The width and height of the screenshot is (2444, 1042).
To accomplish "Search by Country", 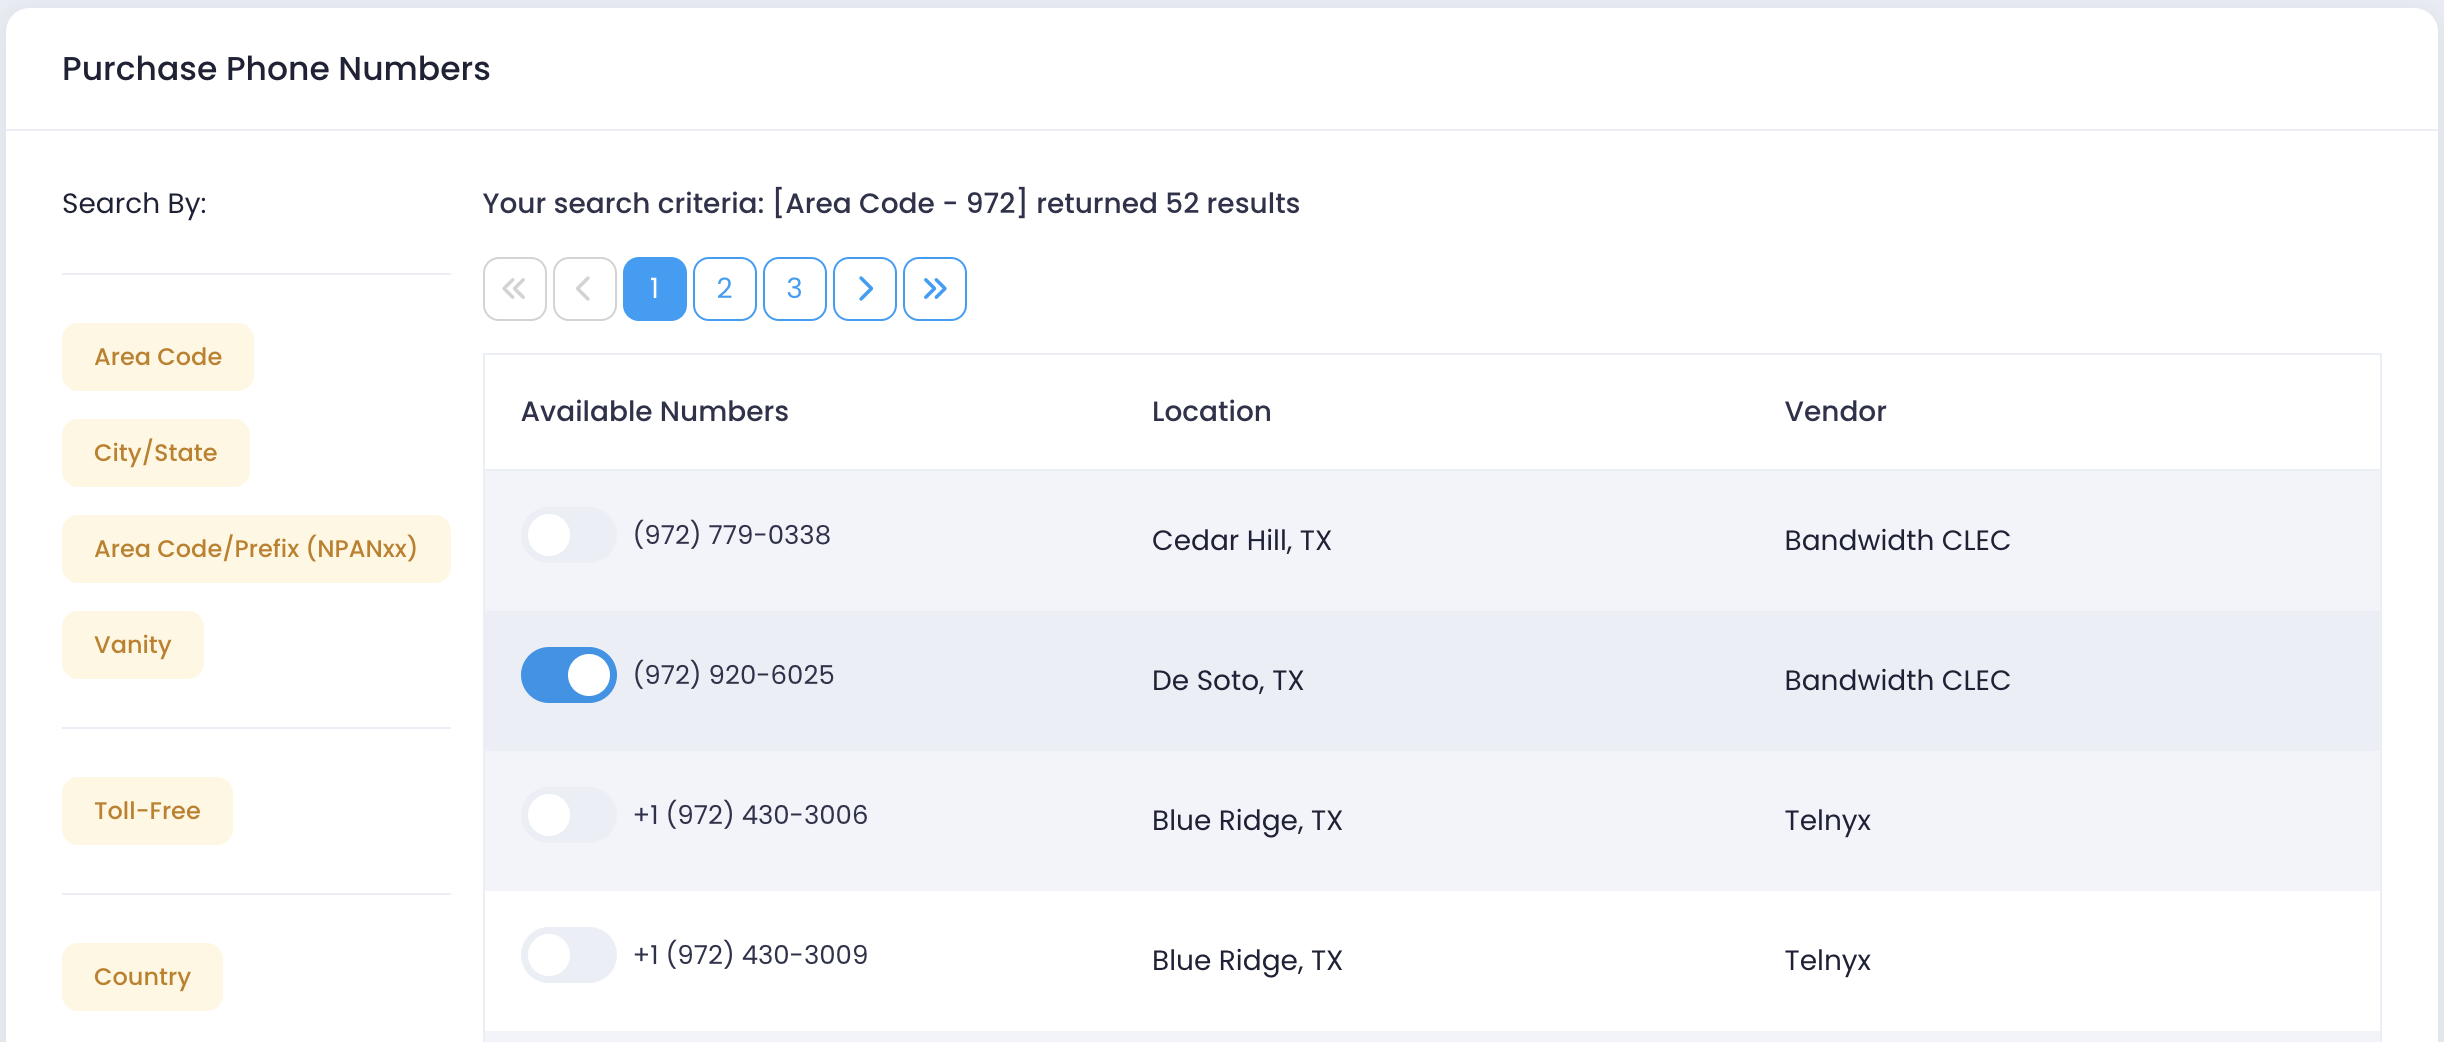I will click(x=142, y=977).
